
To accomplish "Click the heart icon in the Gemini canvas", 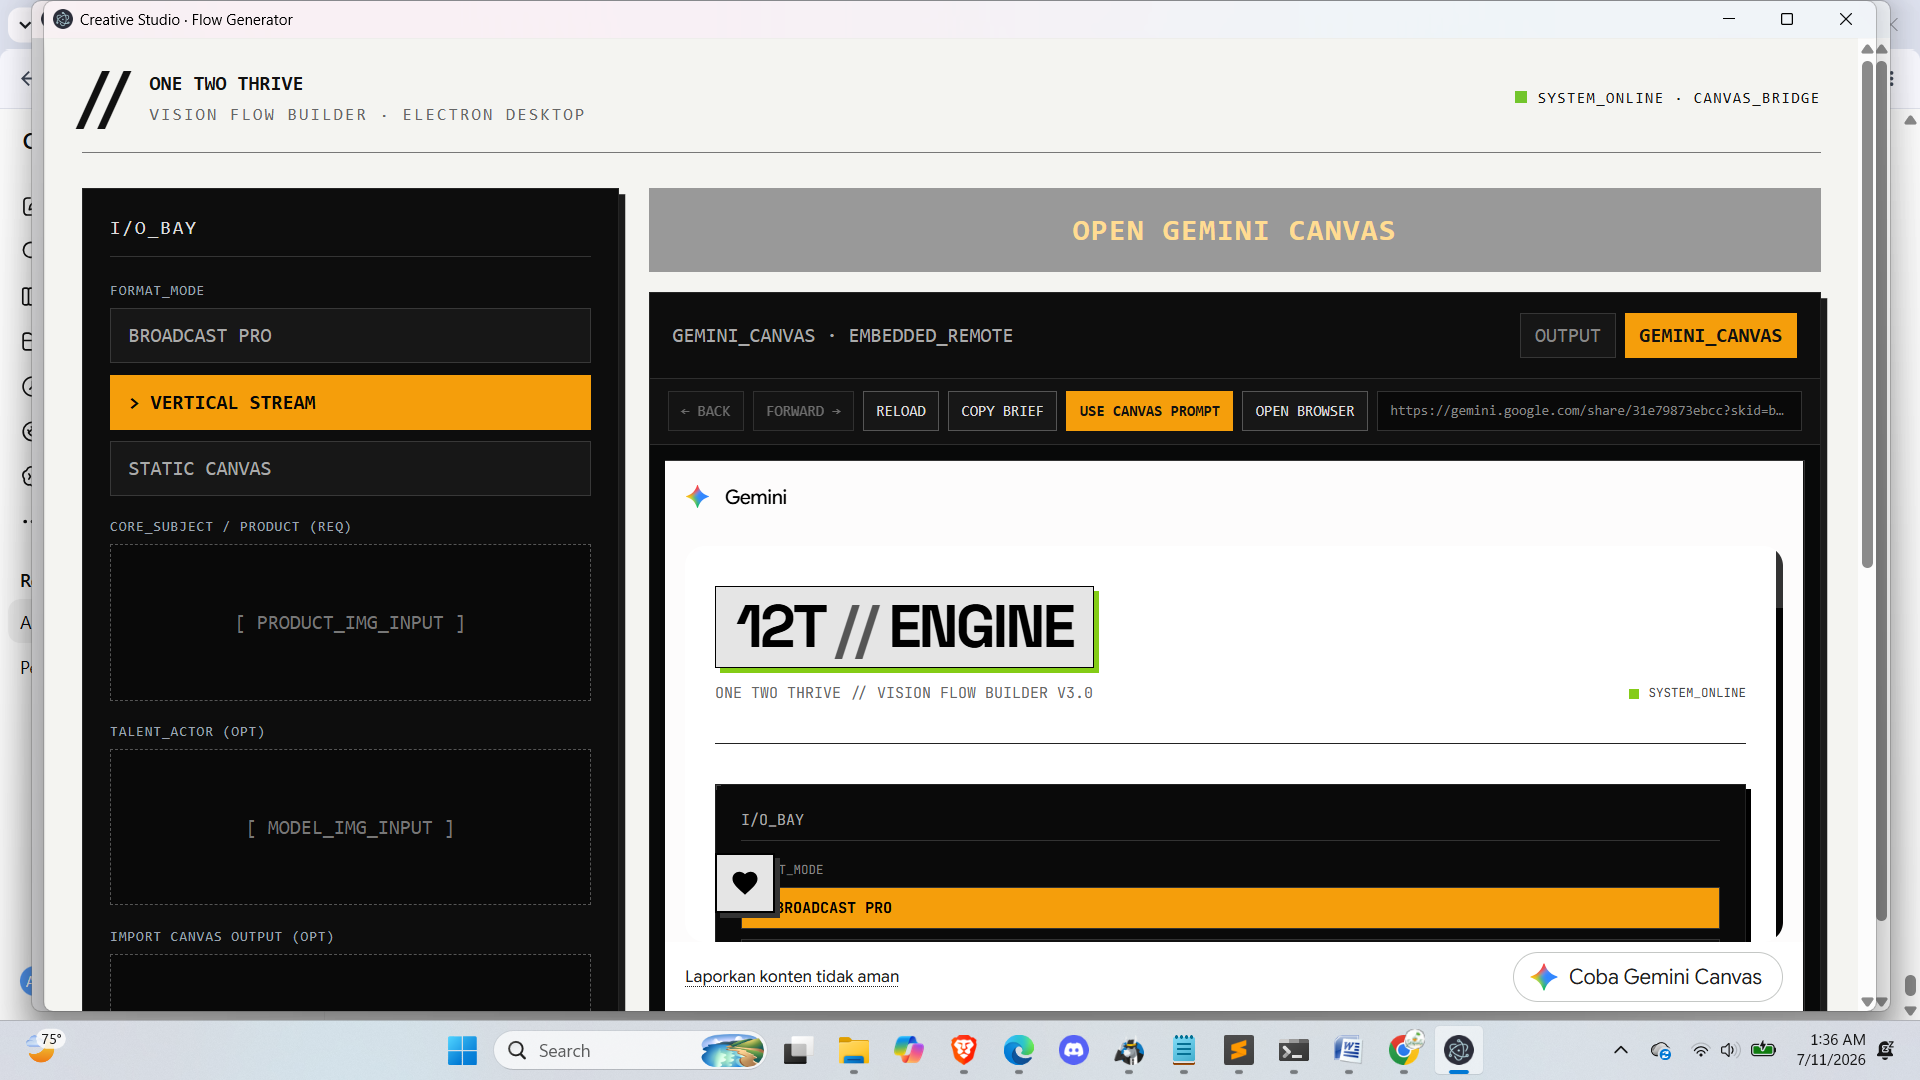I will pos(745,883).
